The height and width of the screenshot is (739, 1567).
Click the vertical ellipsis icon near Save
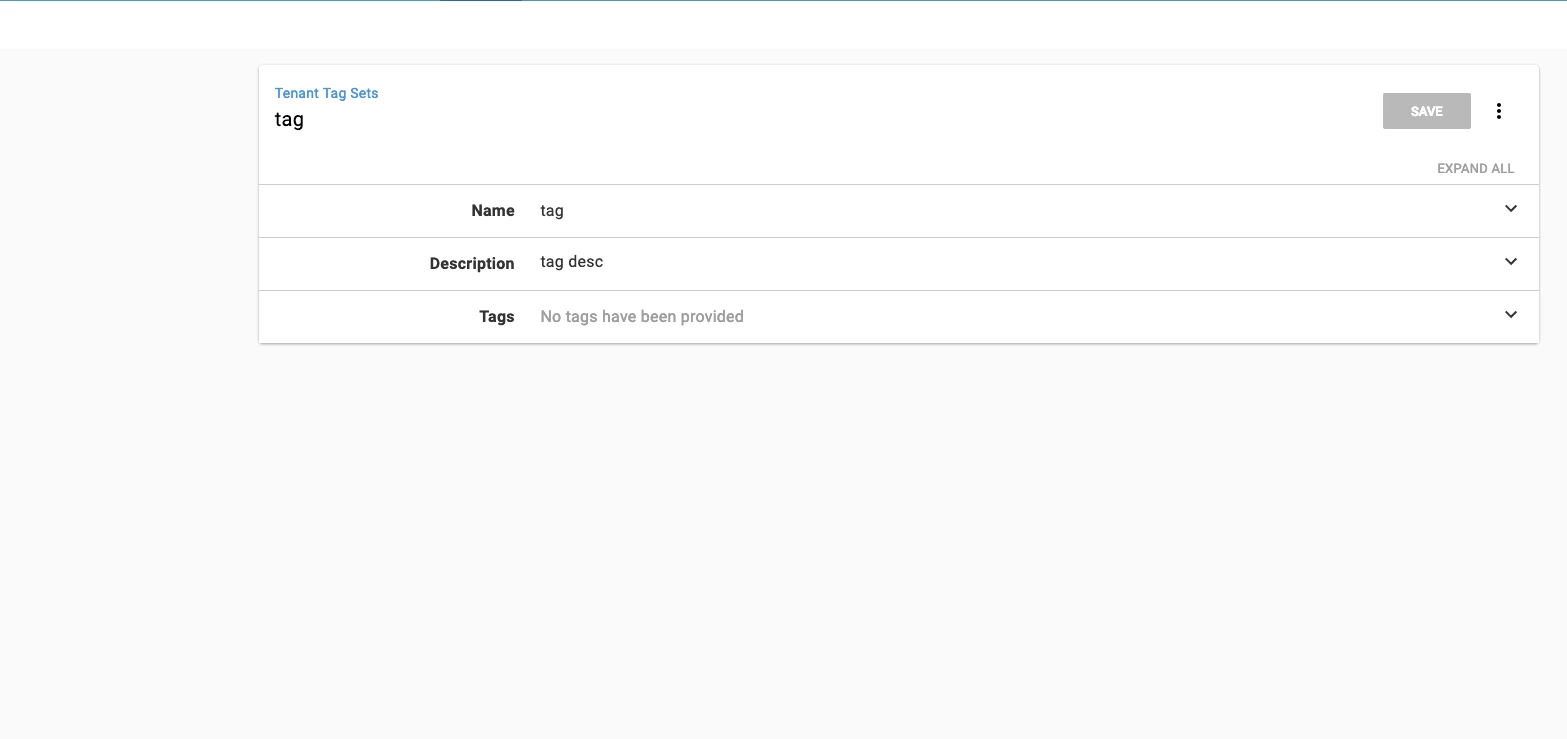coord(1499,111)
